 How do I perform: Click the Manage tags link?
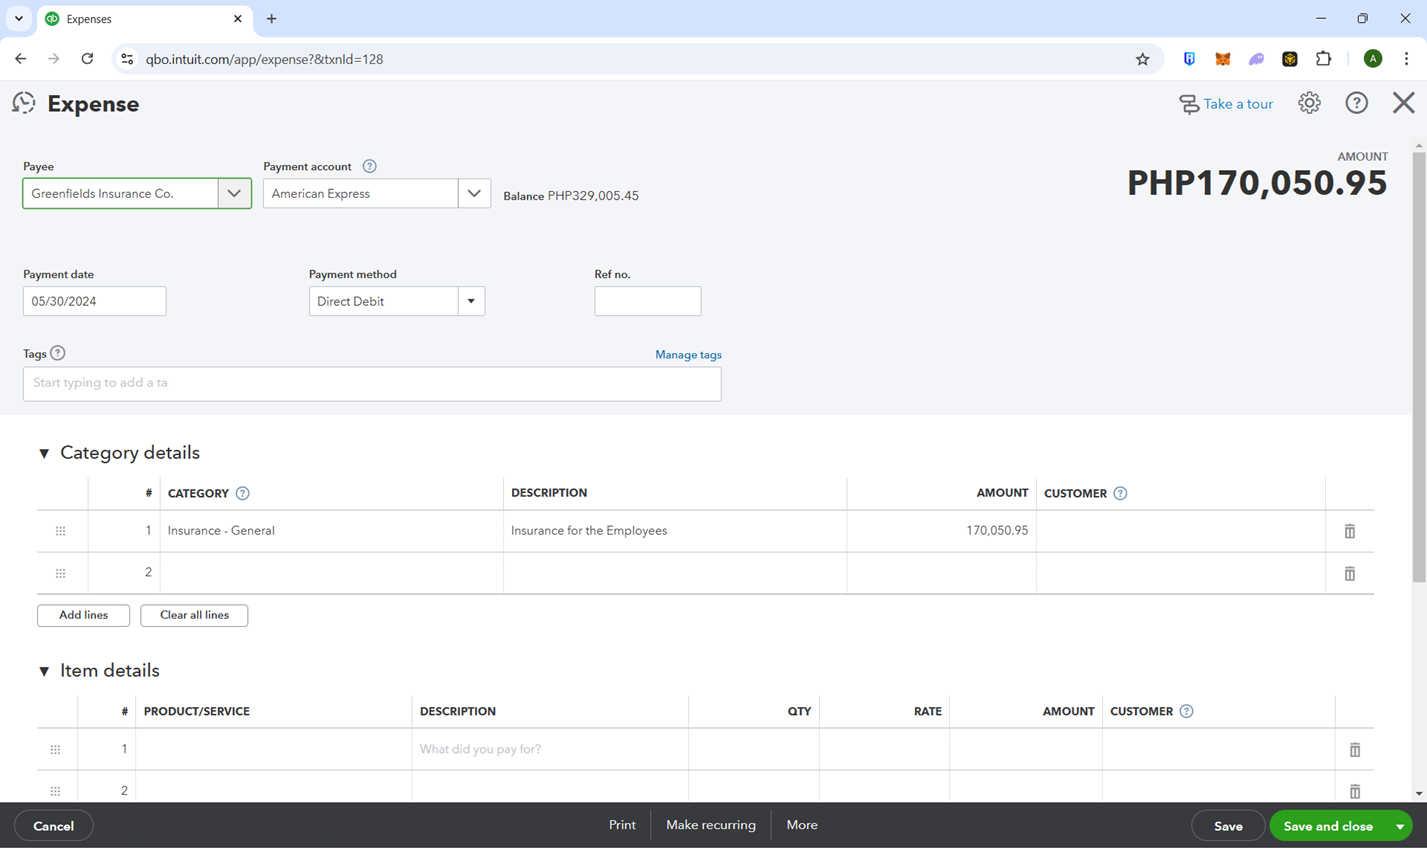point(688,355)
